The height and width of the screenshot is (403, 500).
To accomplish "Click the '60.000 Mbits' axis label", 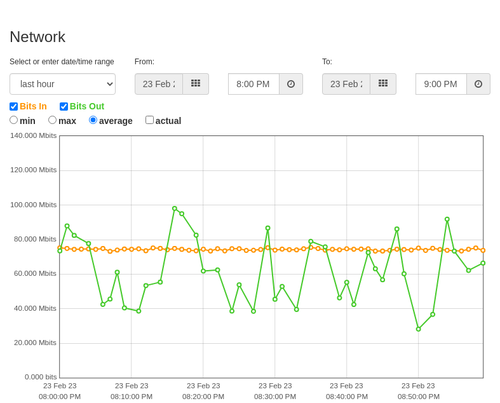I will point(35,273).
